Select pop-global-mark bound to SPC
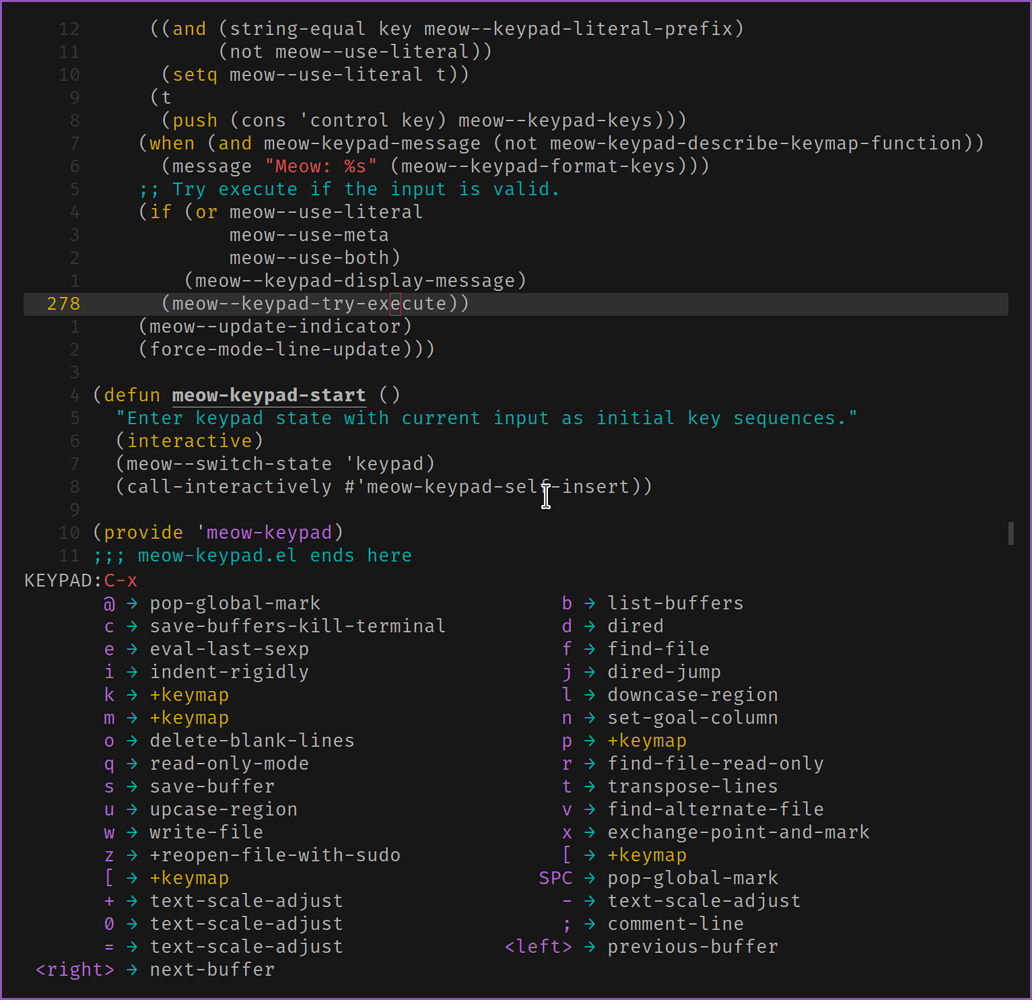1032x1000 pixels. 692,877
